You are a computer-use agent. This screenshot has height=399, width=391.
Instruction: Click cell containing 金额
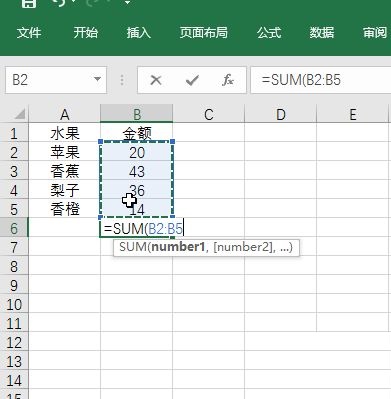click(x=137, y=133)
